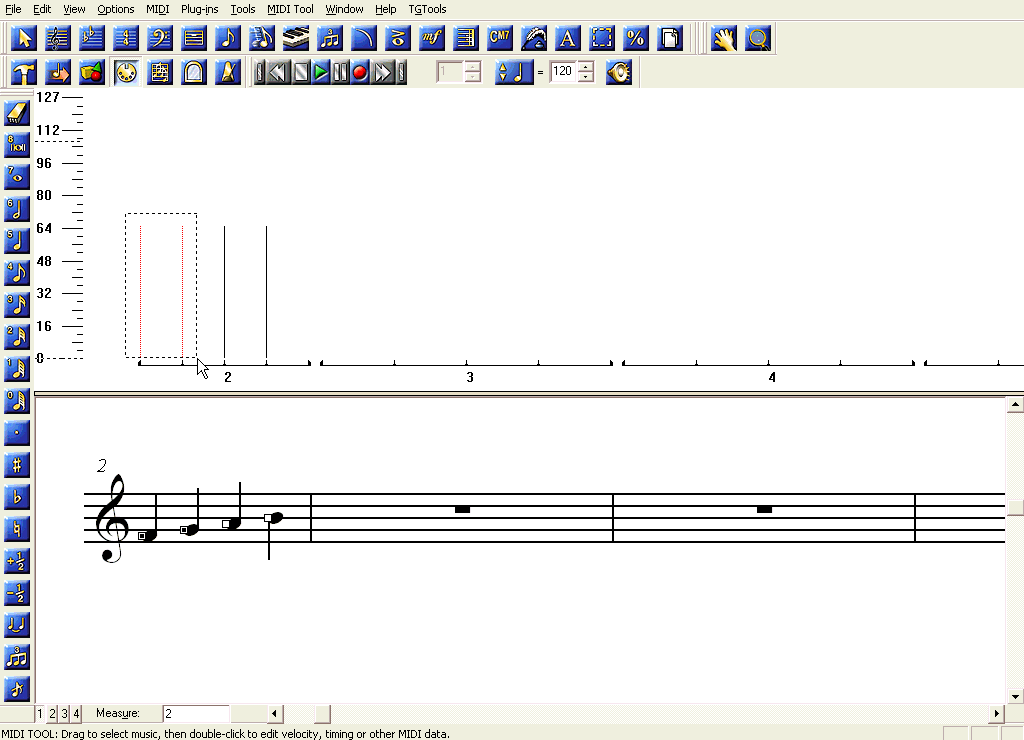Choose the Expression tool marked mf
This screenshot has width=1024, height=740.
(432, 39)
